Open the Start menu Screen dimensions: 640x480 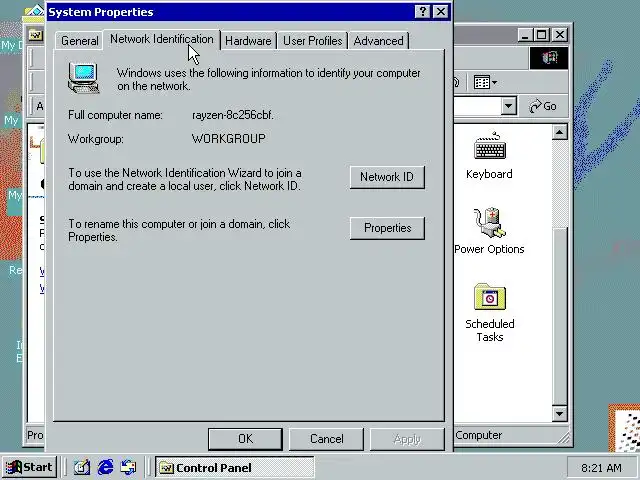tap(29, 467)
